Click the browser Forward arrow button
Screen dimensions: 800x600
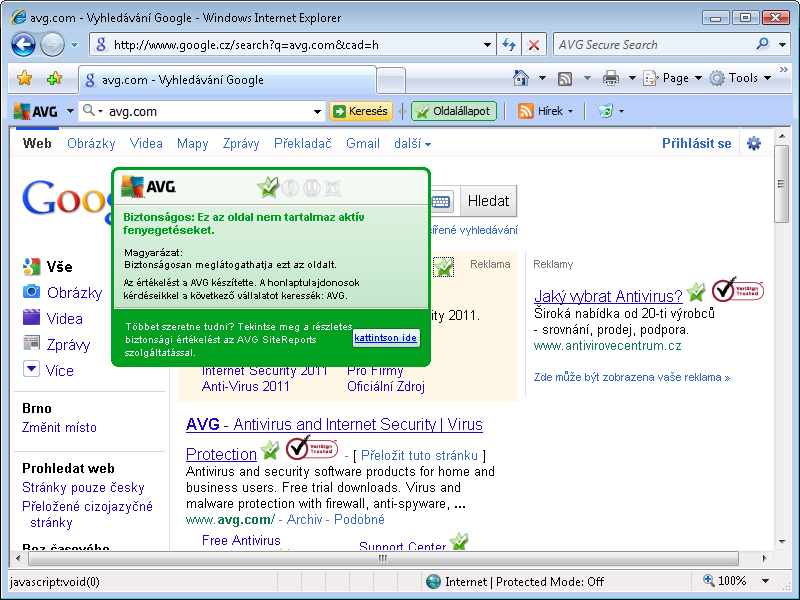(52, 45)
